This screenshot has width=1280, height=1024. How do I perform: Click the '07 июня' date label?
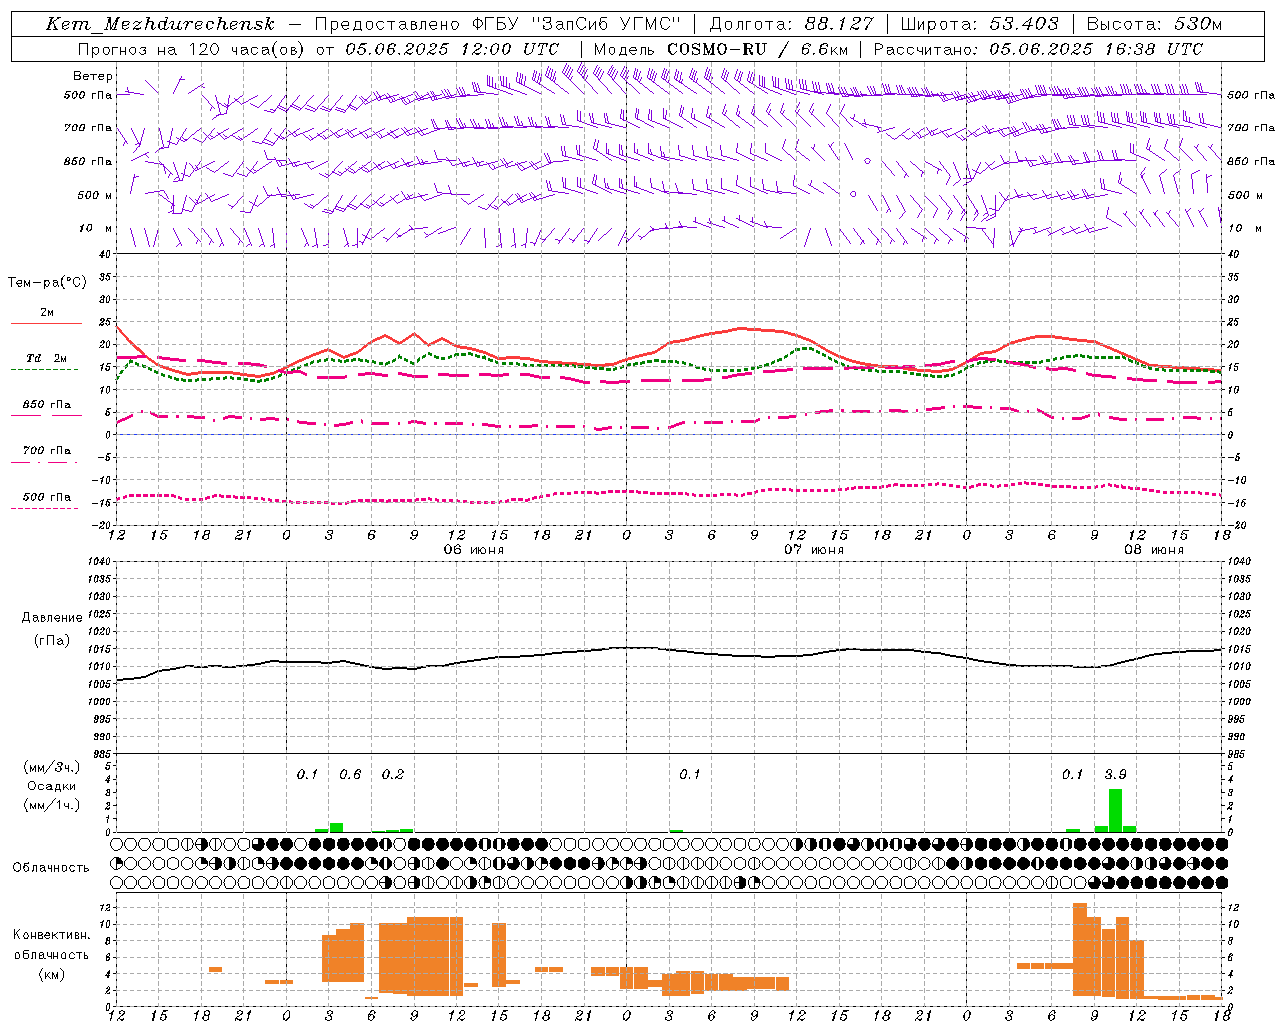pyautogui.click(x=813, y=549)
